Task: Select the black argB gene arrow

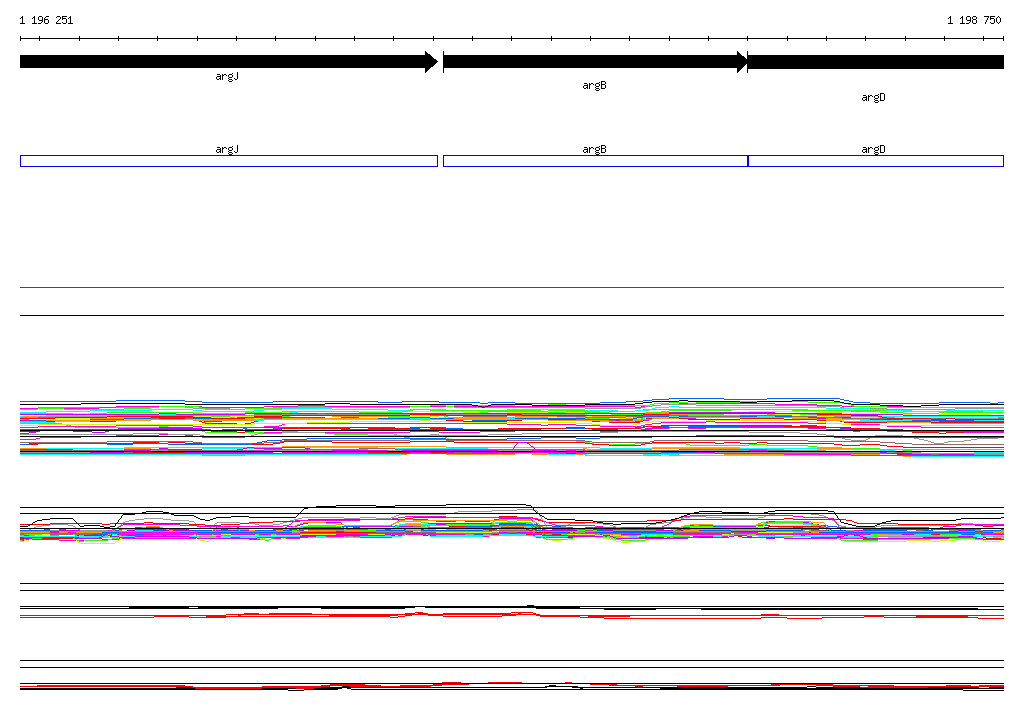Action: pos(595,62)
